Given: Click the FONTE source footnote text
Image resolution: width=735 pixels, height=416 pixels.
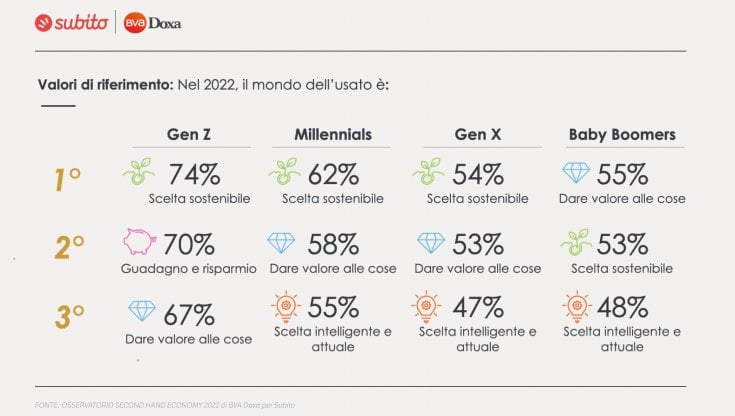Looking at the screenshot, I should coord(165,405).
